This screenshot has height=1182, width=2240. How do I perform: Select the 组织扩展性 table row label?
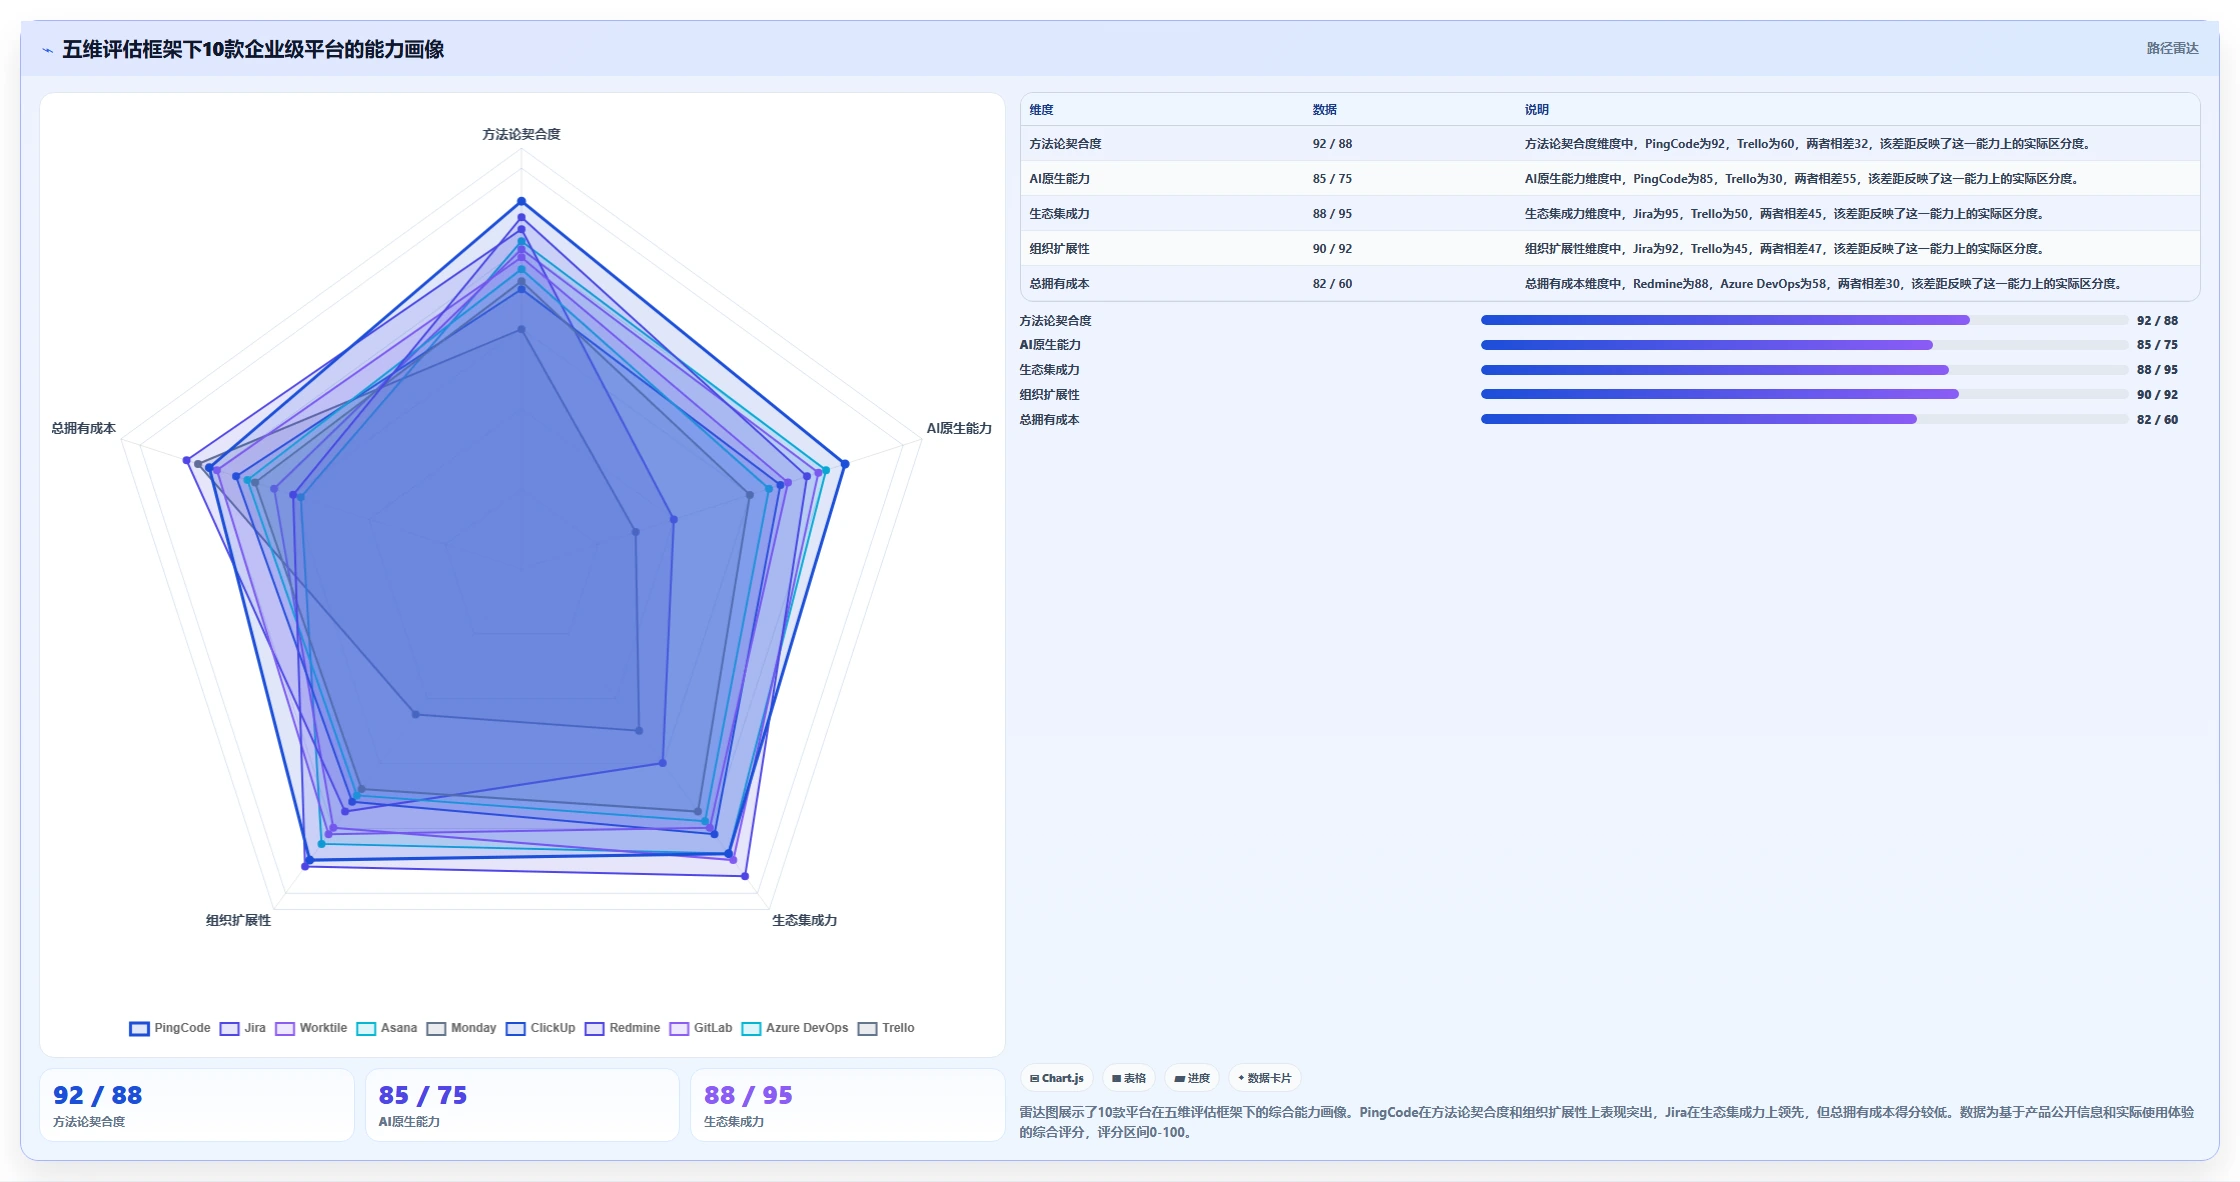[1059, 249]
